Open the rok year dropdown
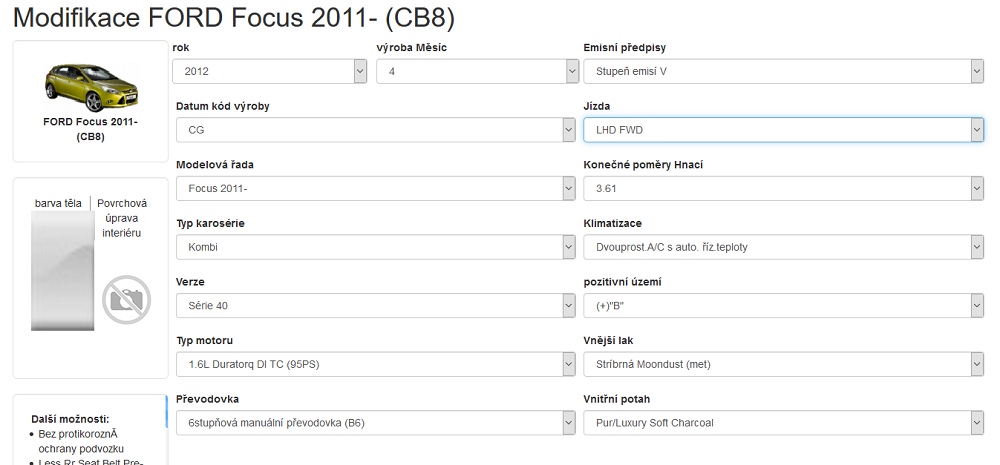This screenshot has height=465, width=1000. click(270, 72)
